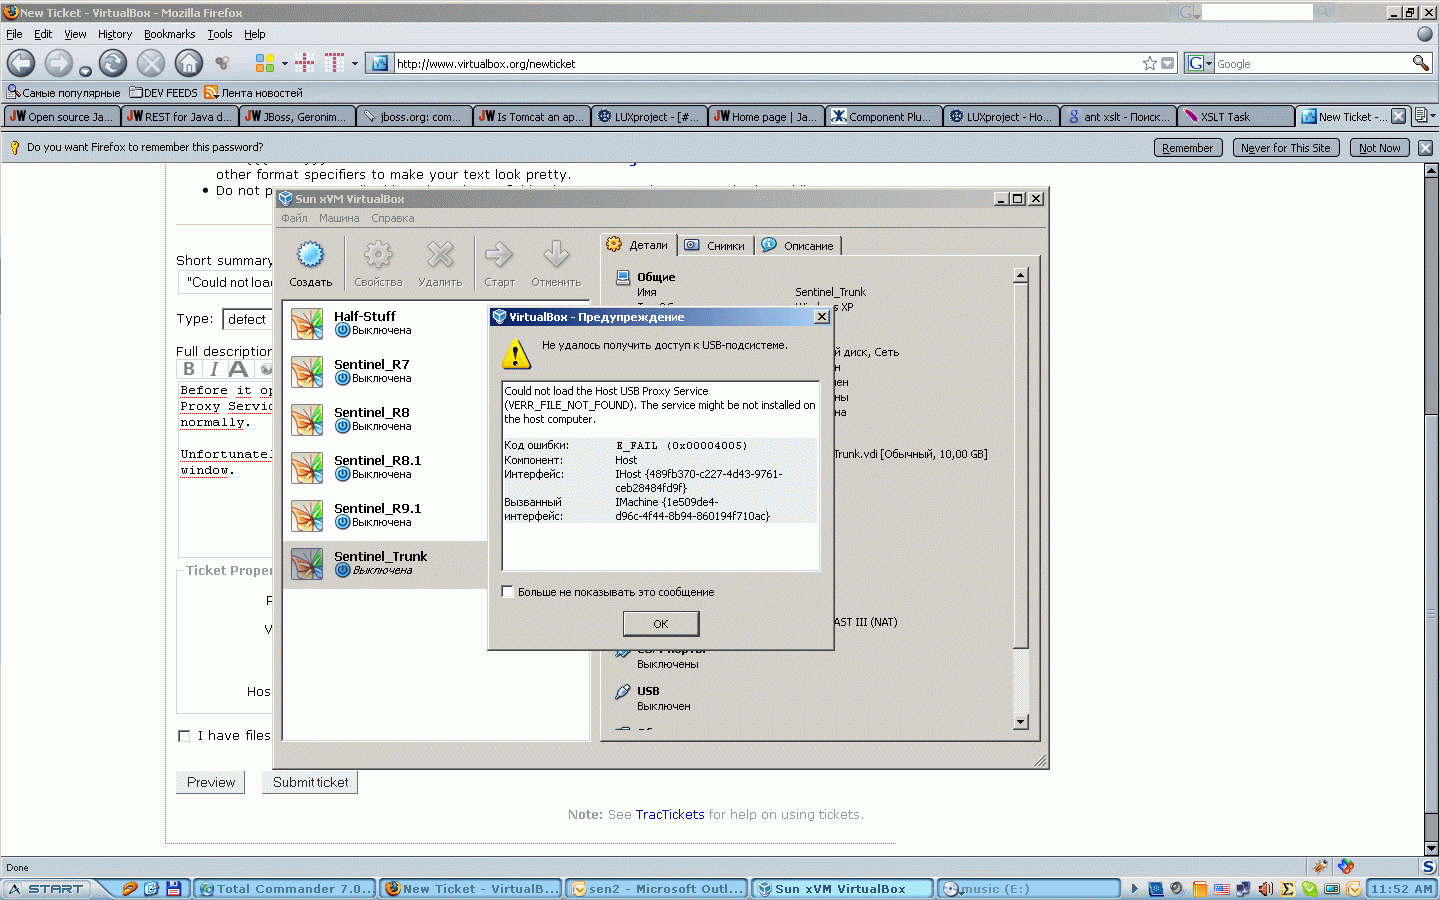Screen dimensions: 1440x900
Task: Click the speaker volume tray icon
Action: [x=1265, y=889]
